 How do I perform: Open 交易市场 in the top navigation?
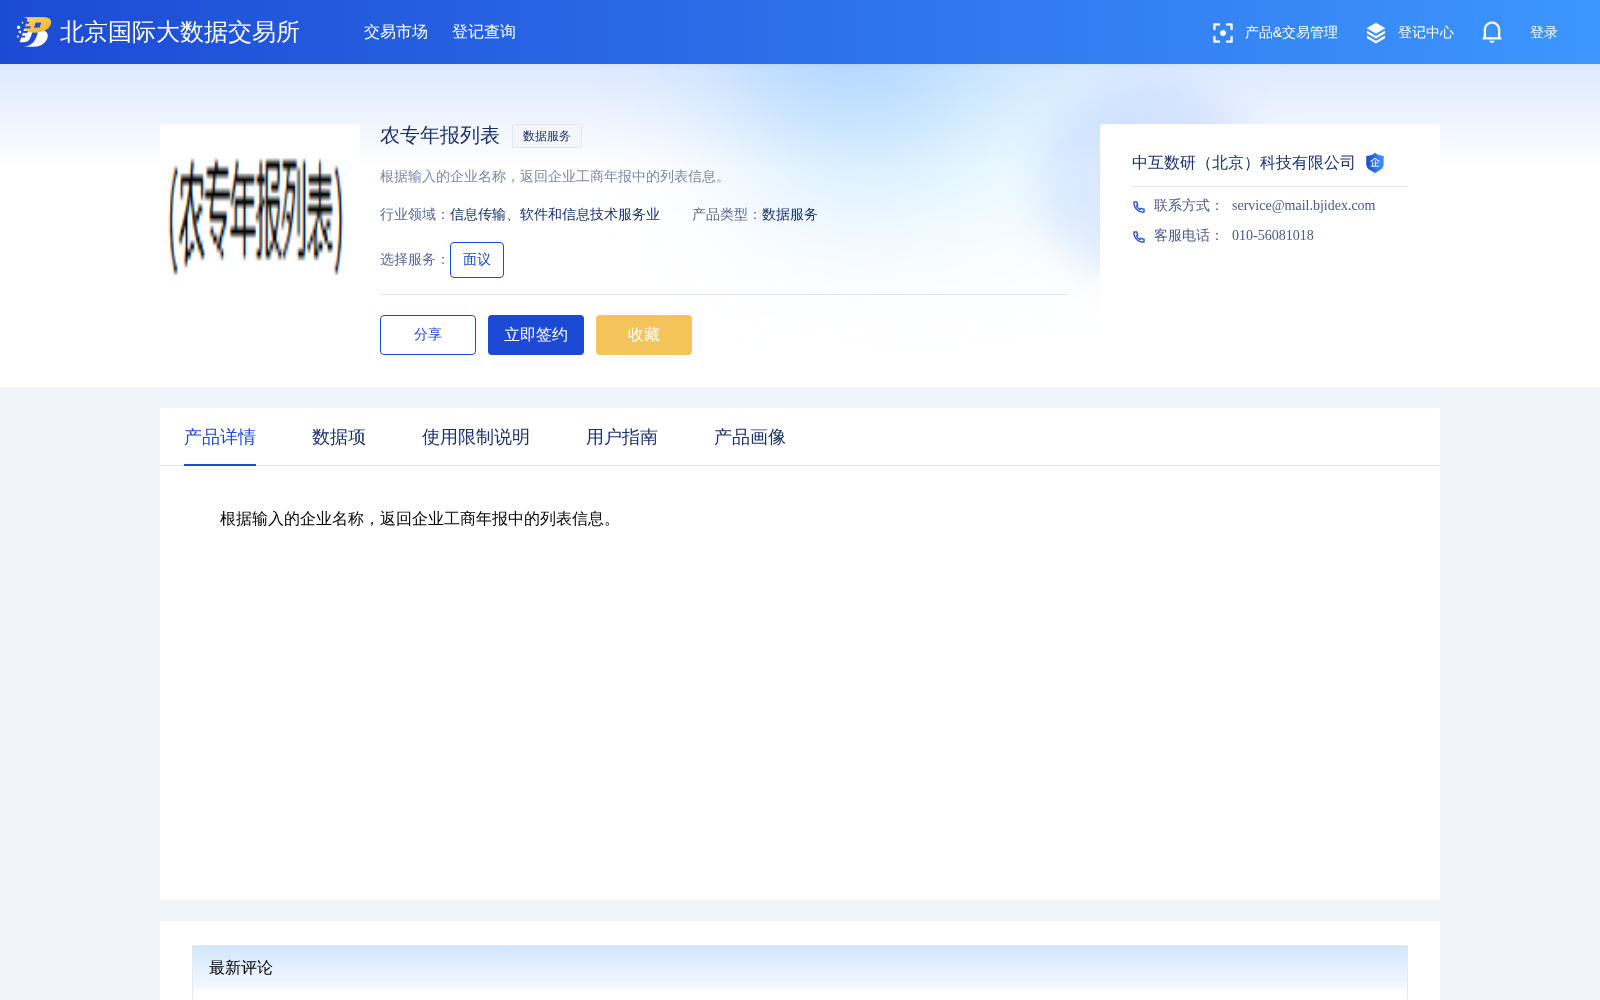tap(396, 32)
